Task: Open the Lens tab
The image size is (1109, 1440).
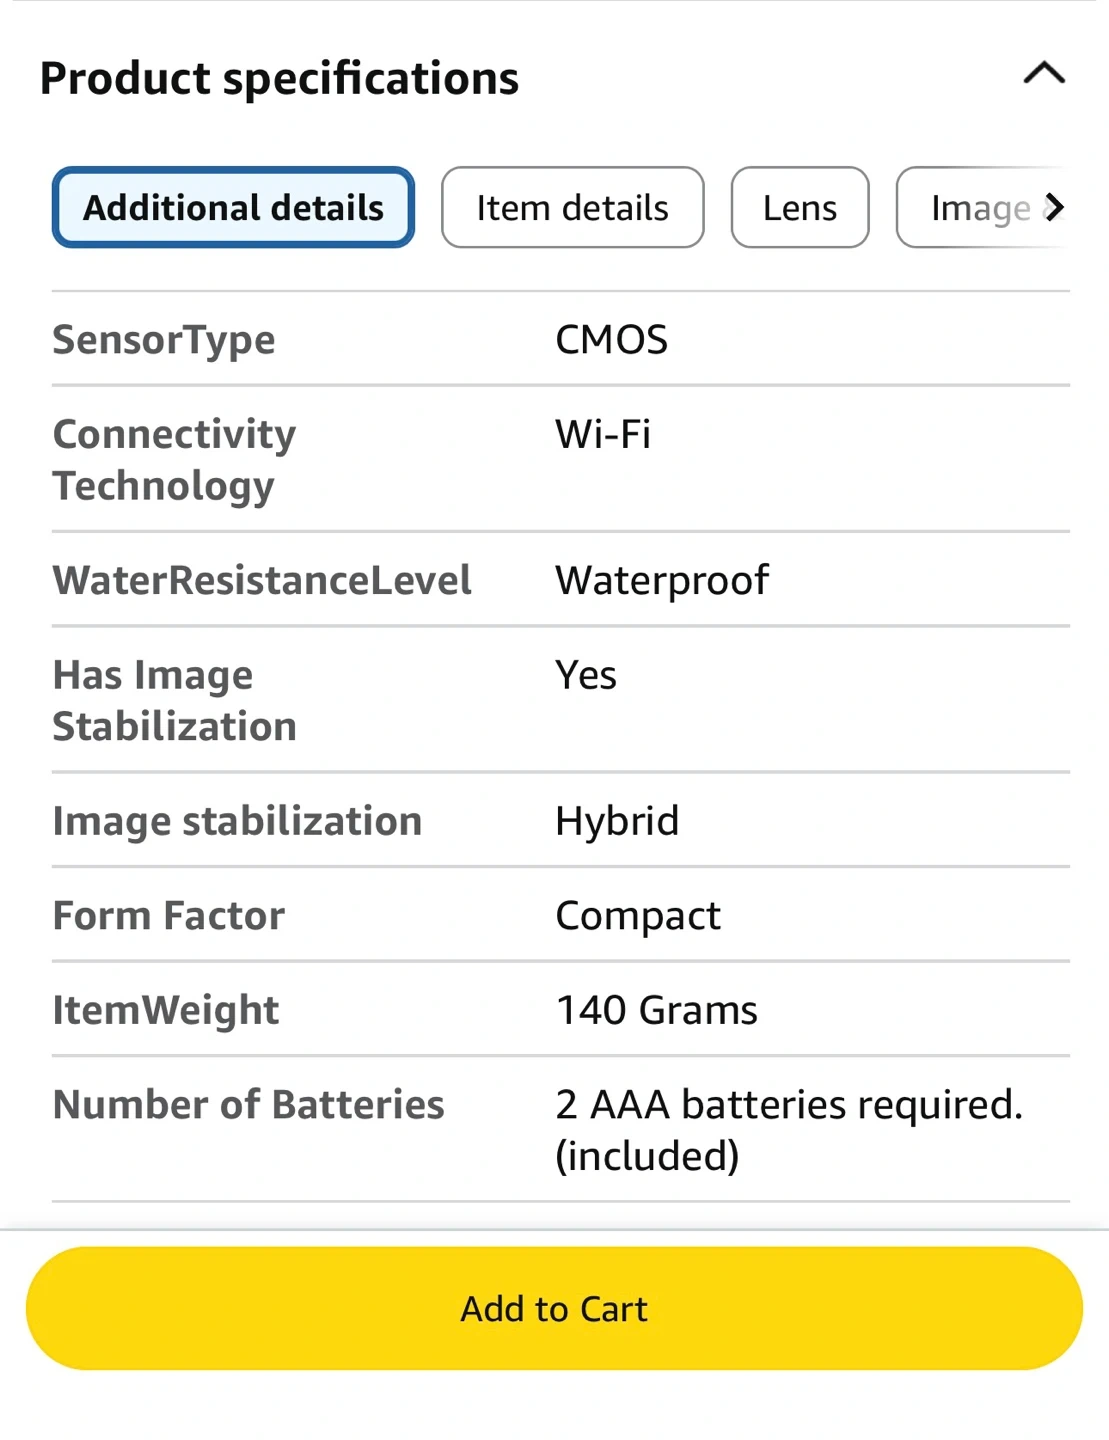Action: [799, 208]
